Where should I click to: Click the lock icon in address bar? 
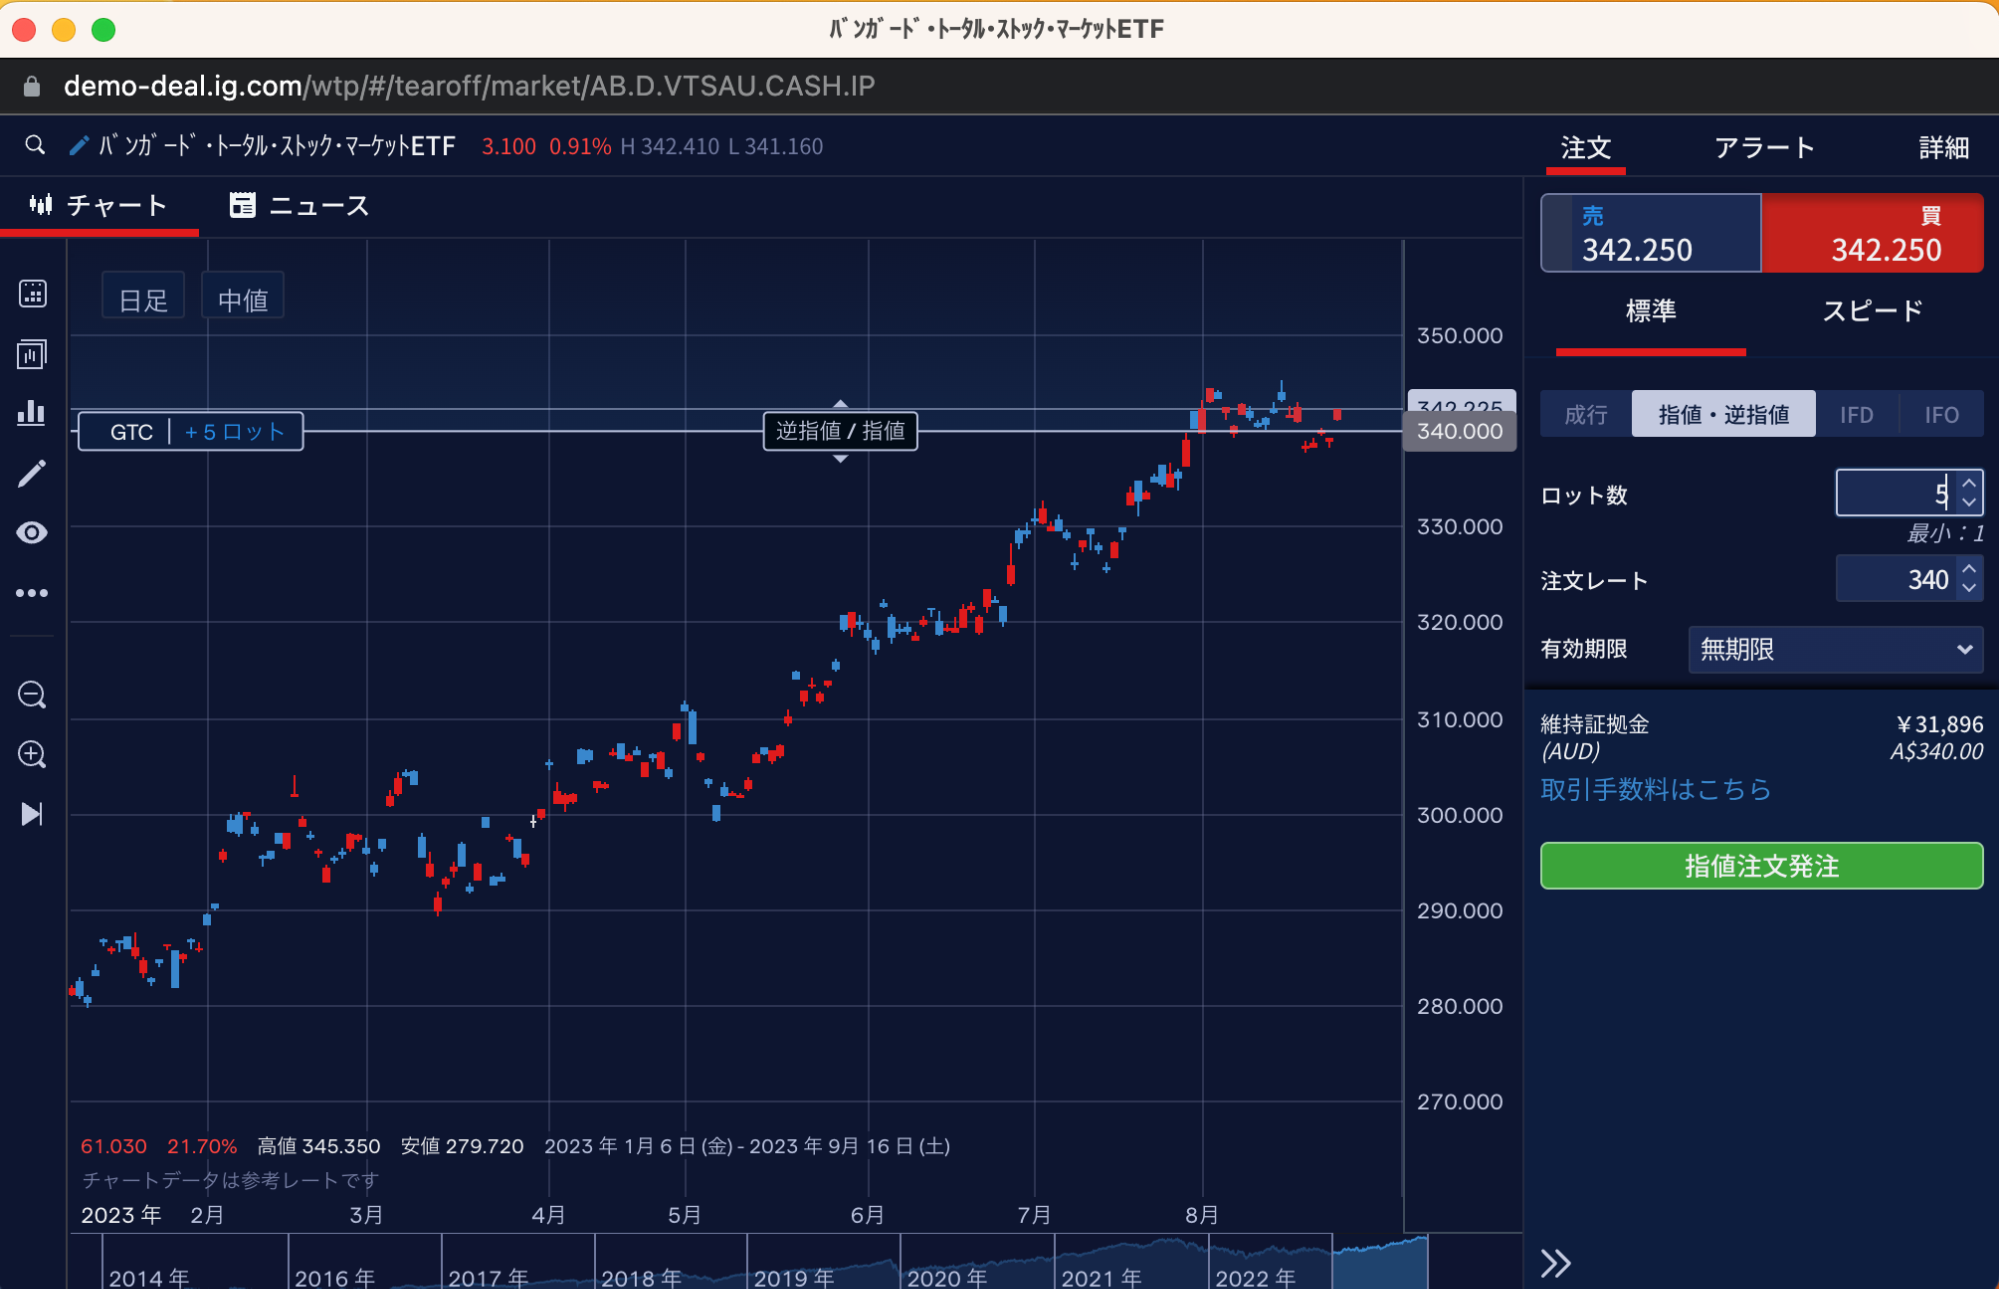tap(32, 87)
